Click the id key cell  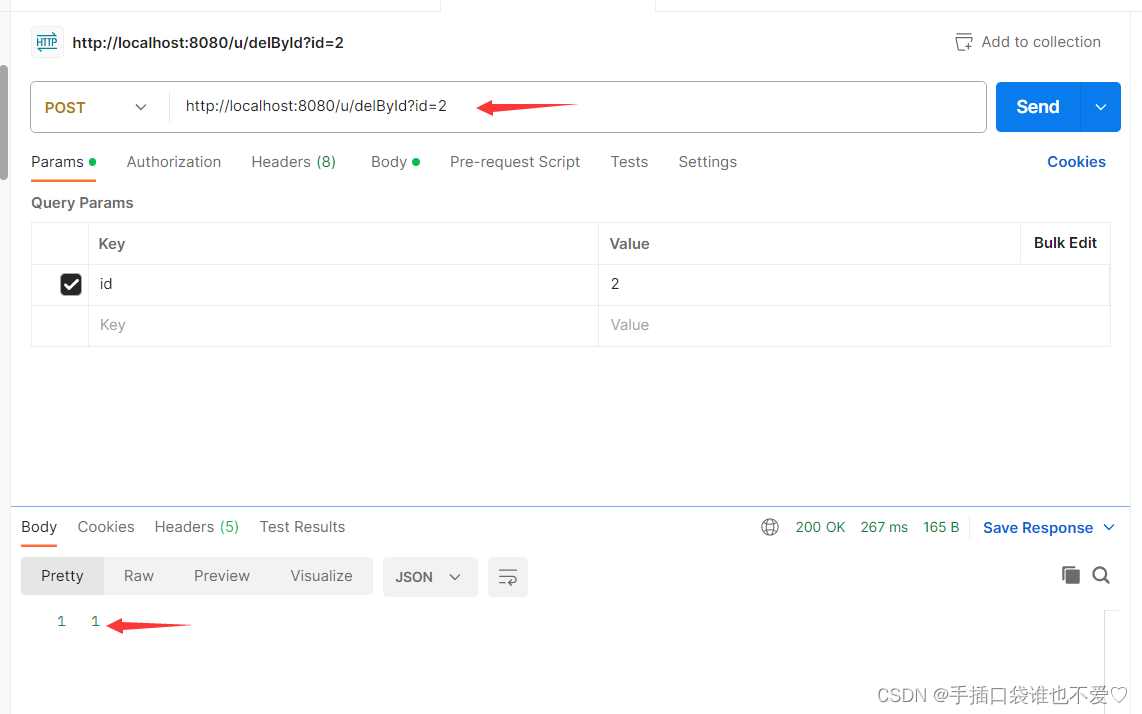[343, 284]
